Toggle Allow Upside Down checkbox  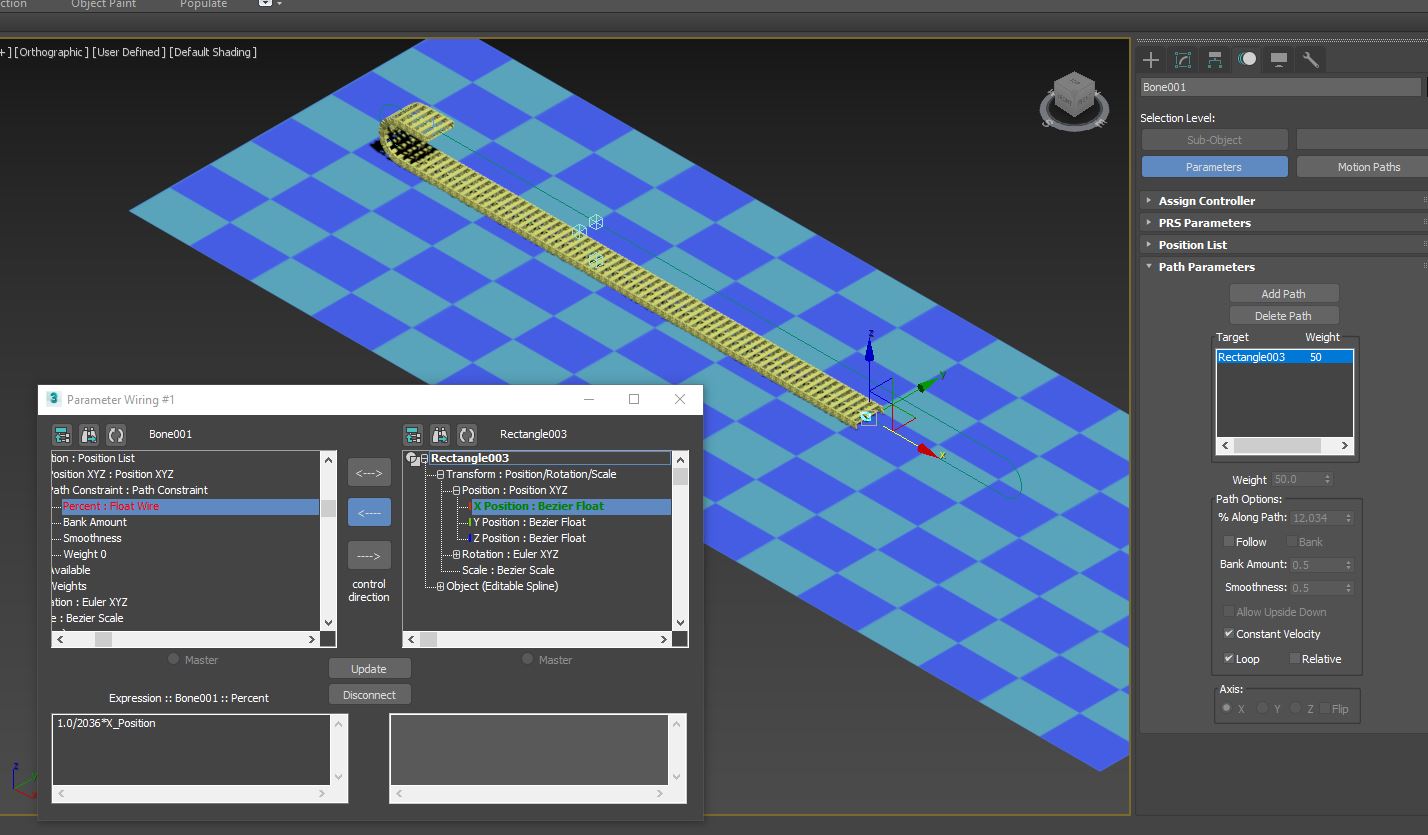coord(1229,612)
